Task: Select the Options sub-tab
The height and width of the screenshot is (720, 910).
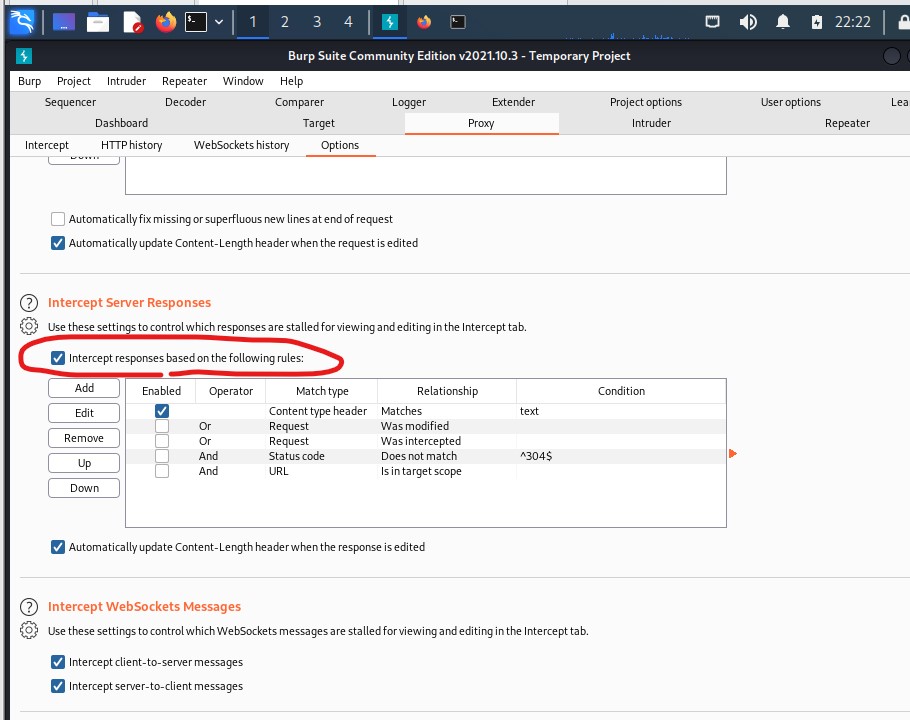Action: pyautogui.click(x=340, y=145)
